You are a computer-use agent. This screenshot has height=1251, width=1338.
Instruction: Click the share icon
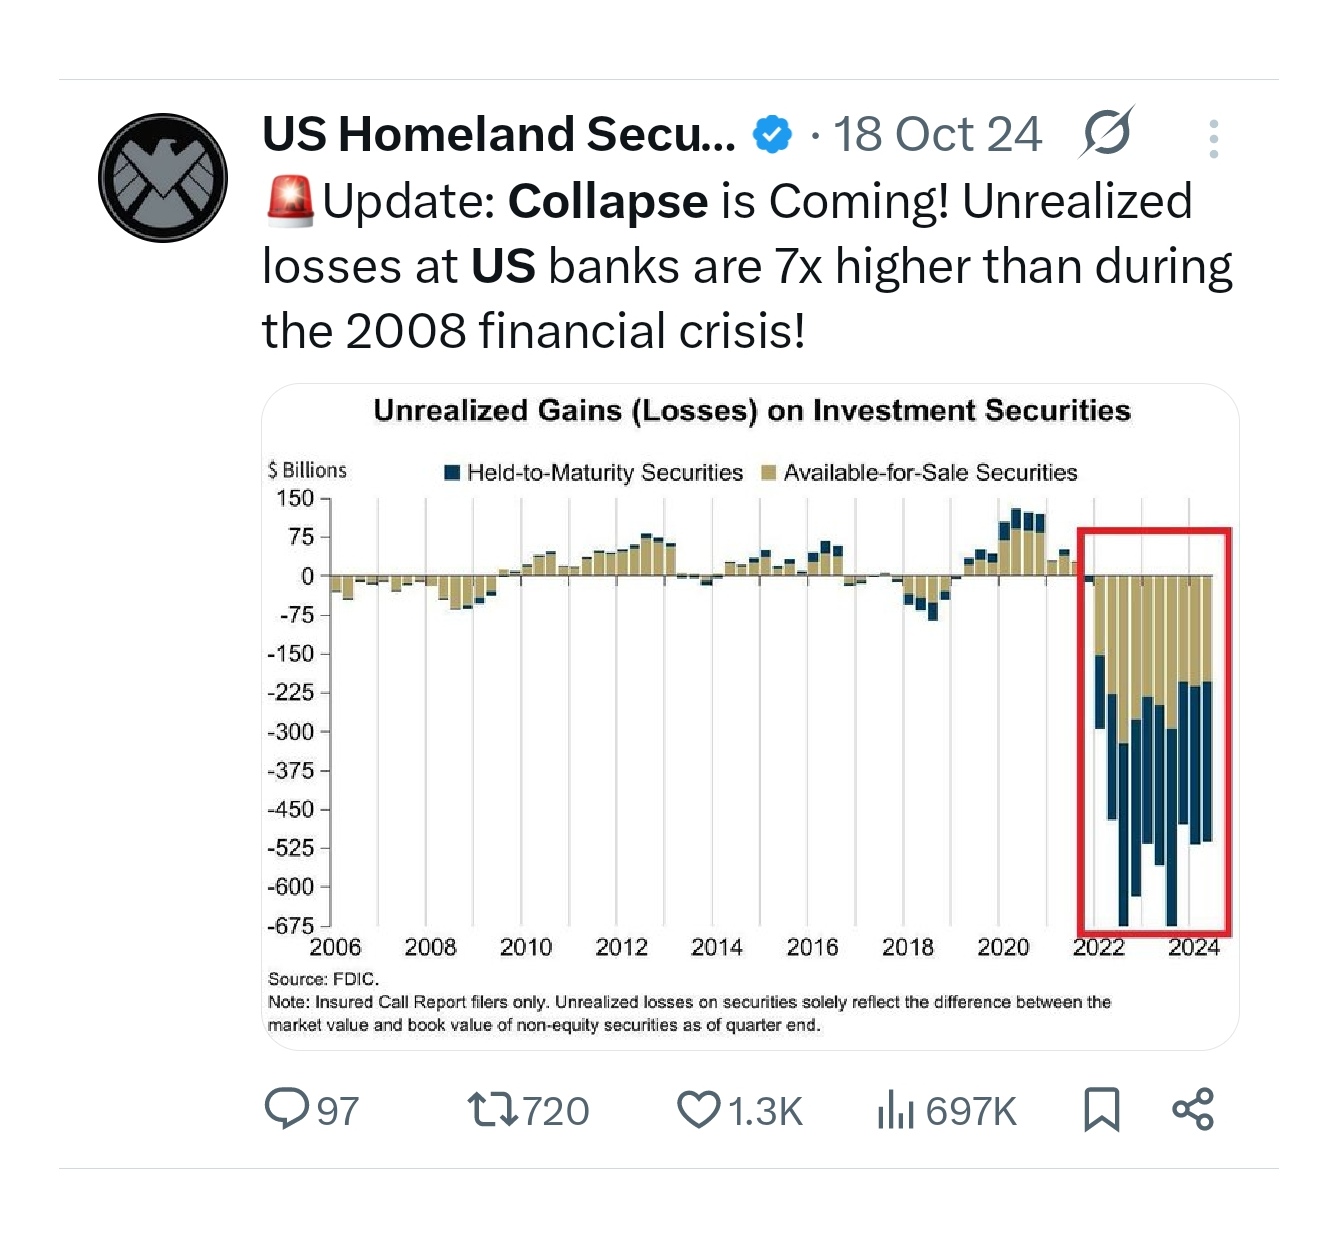(x=1192, y=1109)
